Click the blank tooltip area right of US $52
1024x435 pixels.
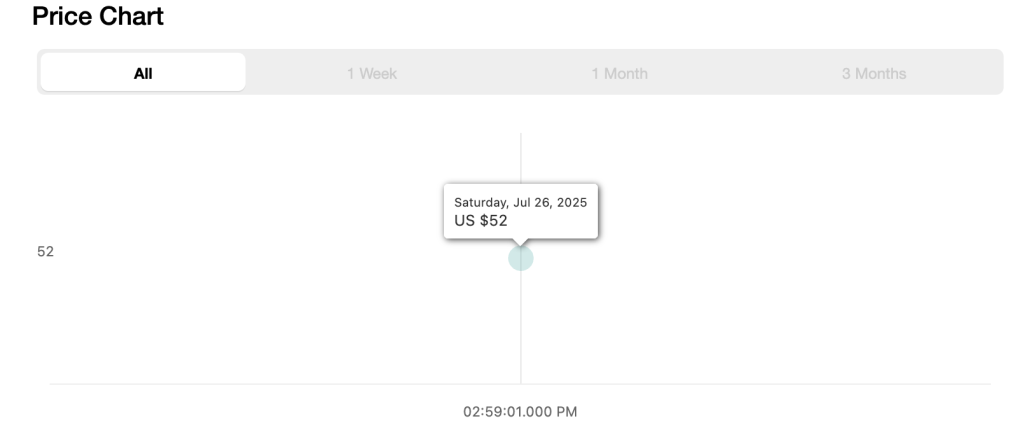[x=551, y=221]
